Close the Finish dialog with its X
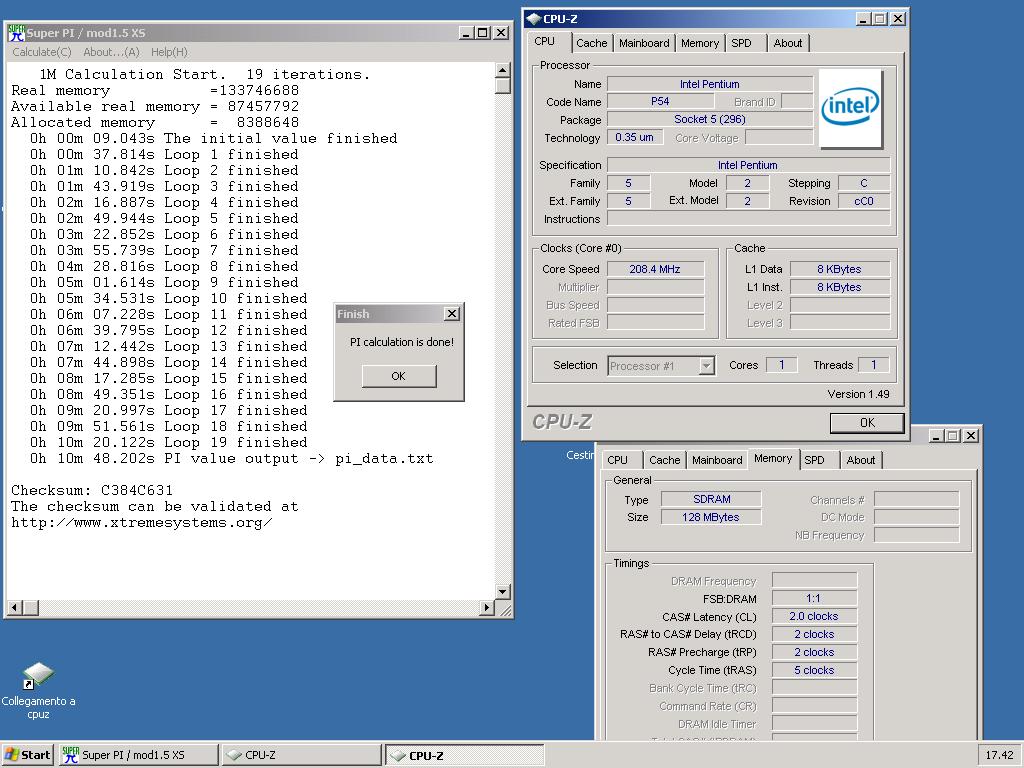The image size is (1024, 768). (x=451, y=313)
